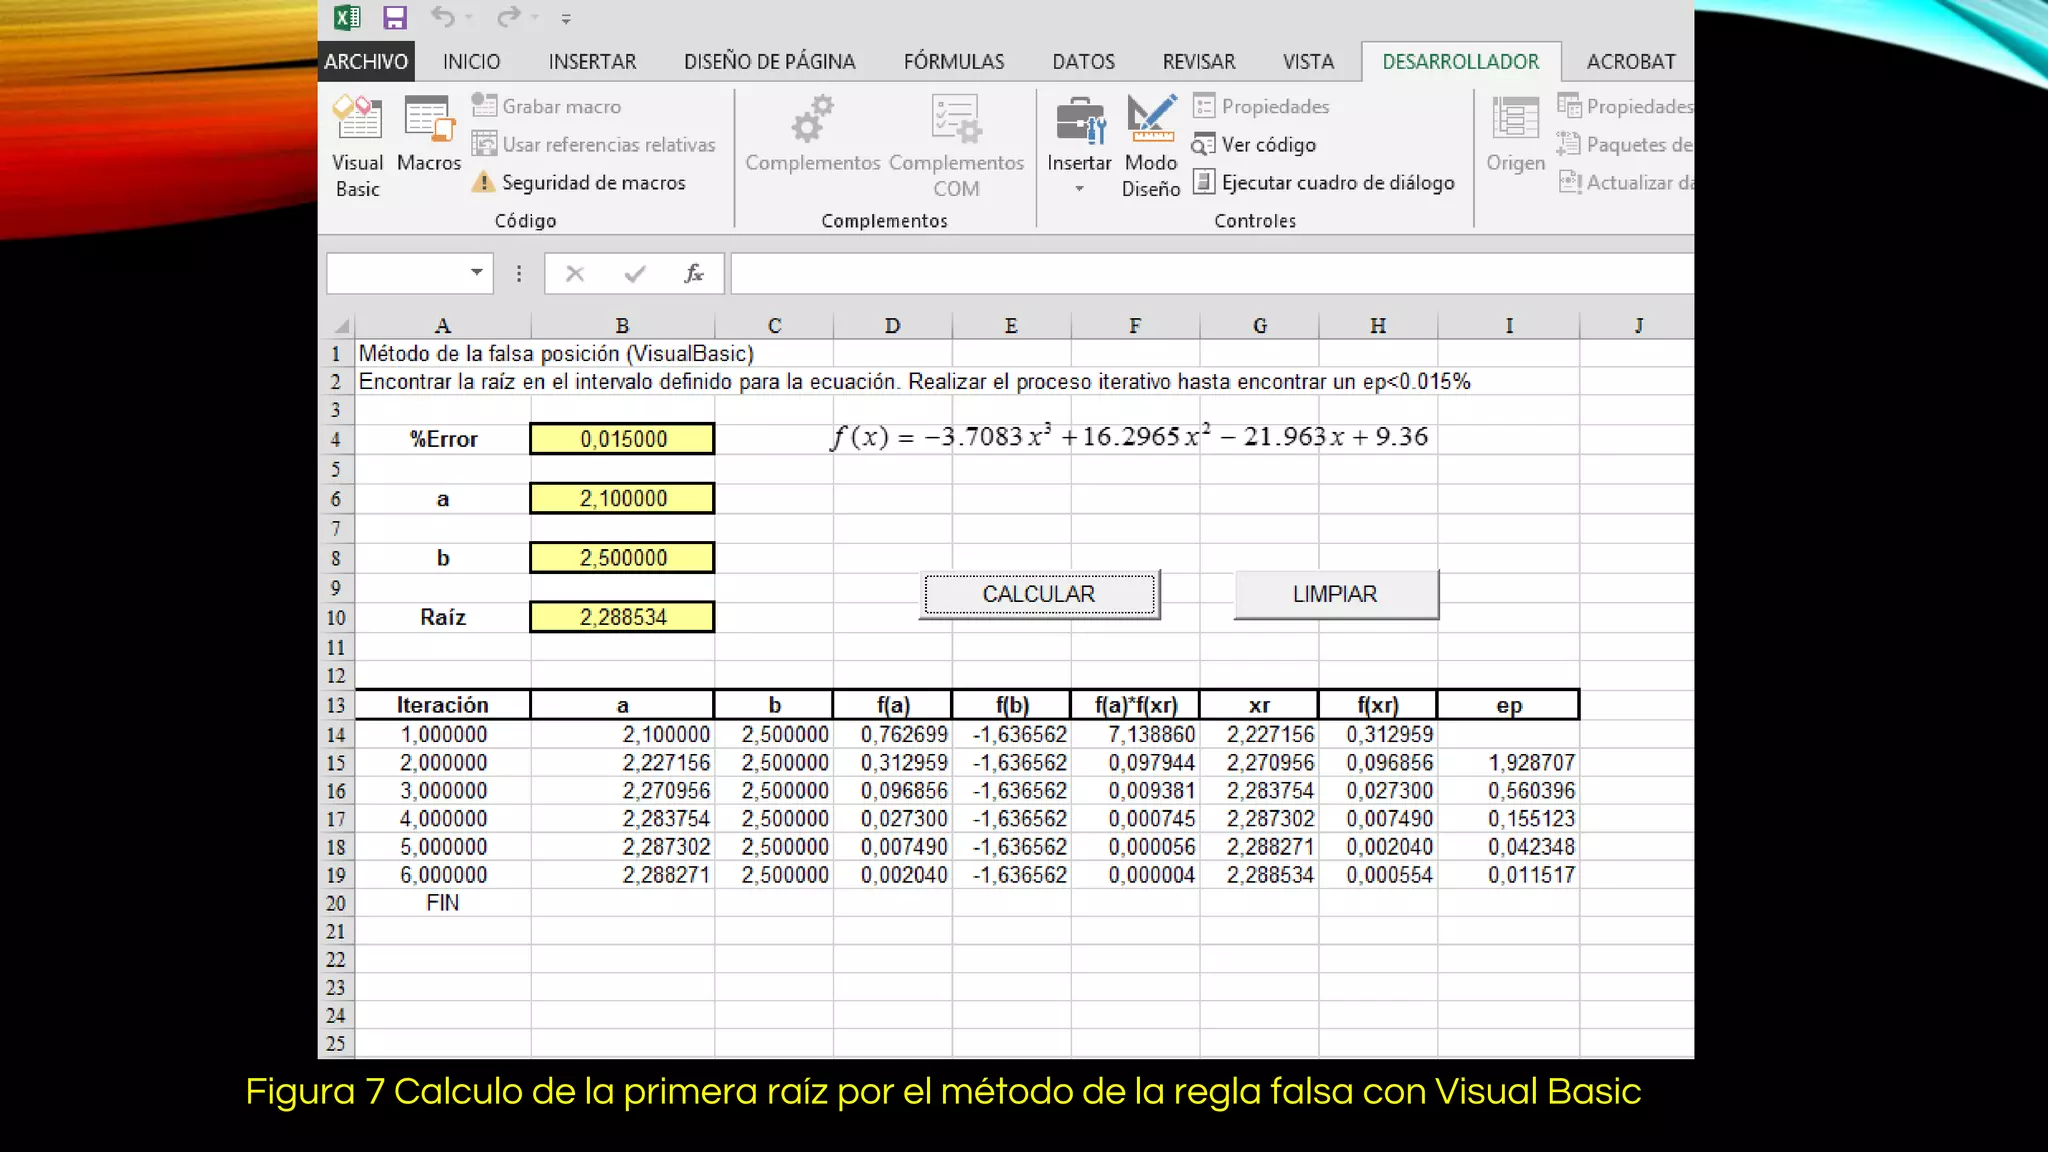Viewport: 2048px width, 1152px height.
Task: Redo the last action
Action: click(509, 17)
